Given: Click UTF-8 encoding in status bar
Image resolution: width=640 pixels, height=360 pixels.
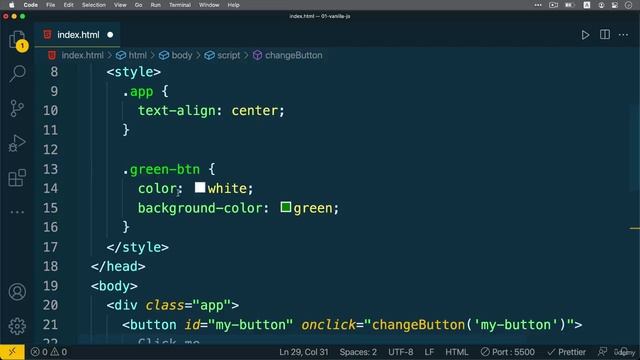Looking at the screenshot, I should 400,352.
